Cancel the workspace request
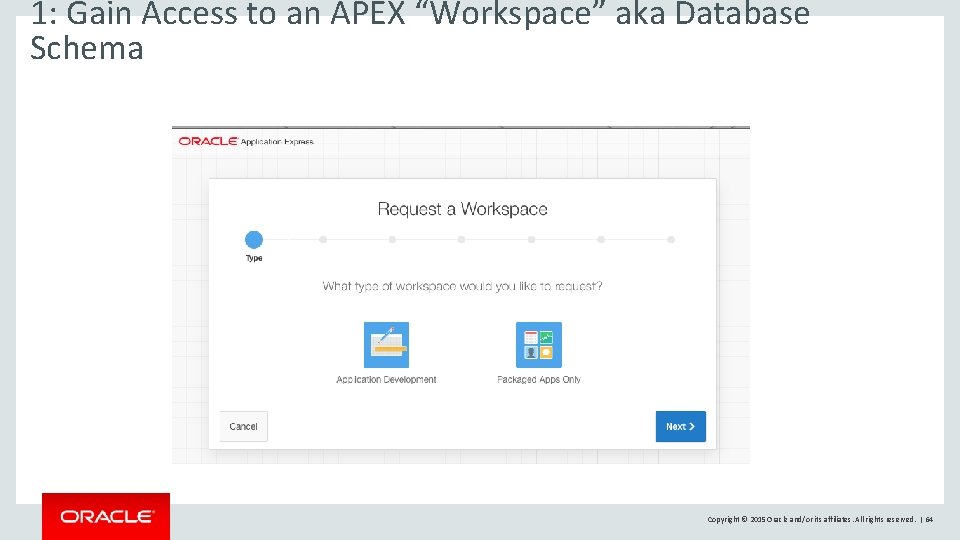Viewport: 960px width, 540px height. click(x=243, y=426)
